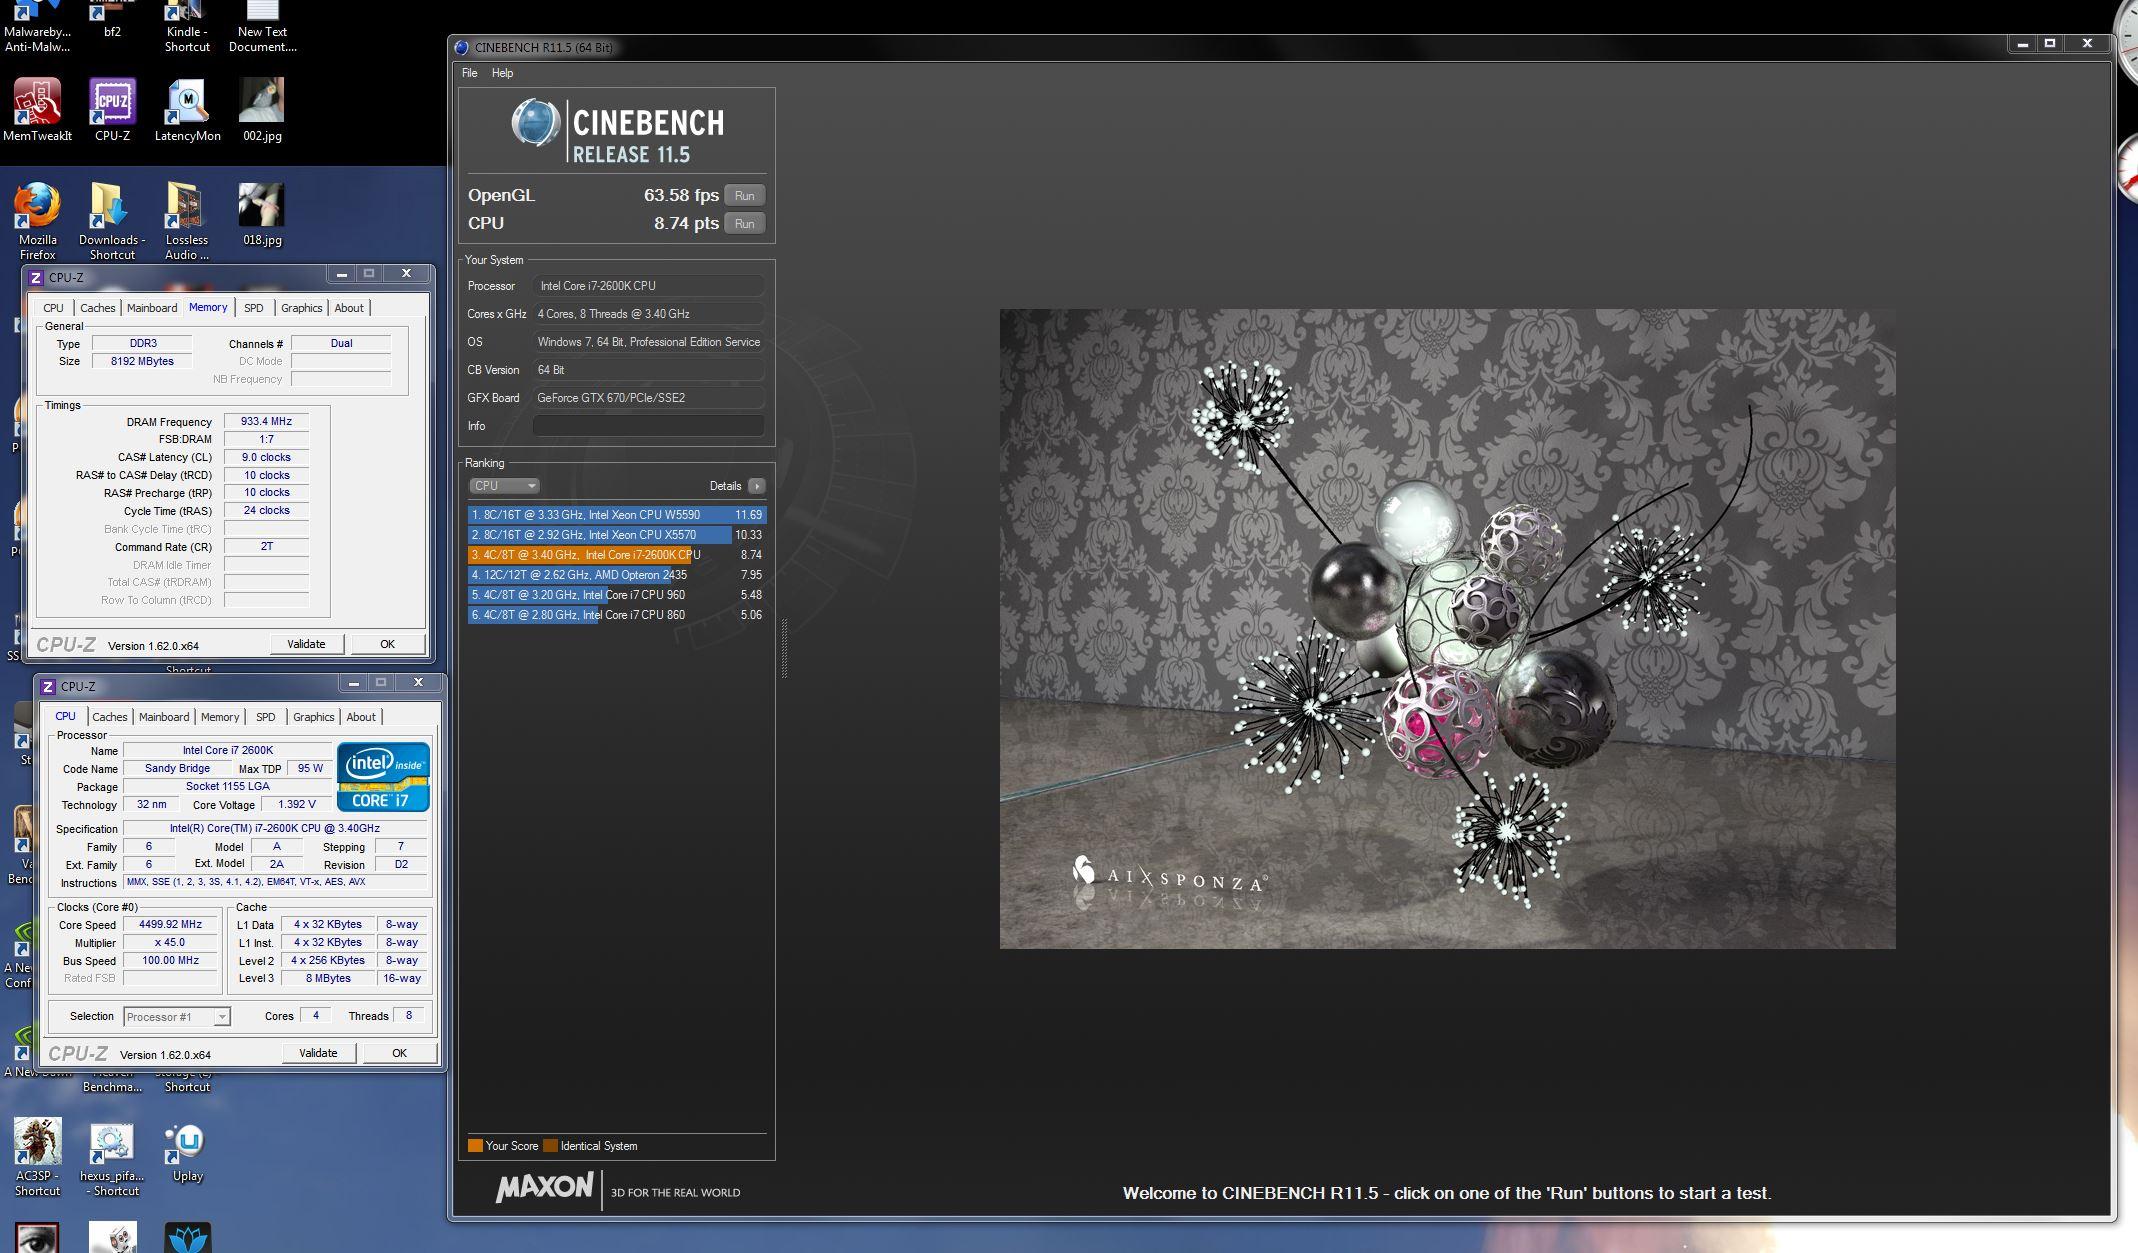This screenshot has height=1253, width=2138.
Task: Open the Processor #1 selection dropdown
Action: (177, 1017)
